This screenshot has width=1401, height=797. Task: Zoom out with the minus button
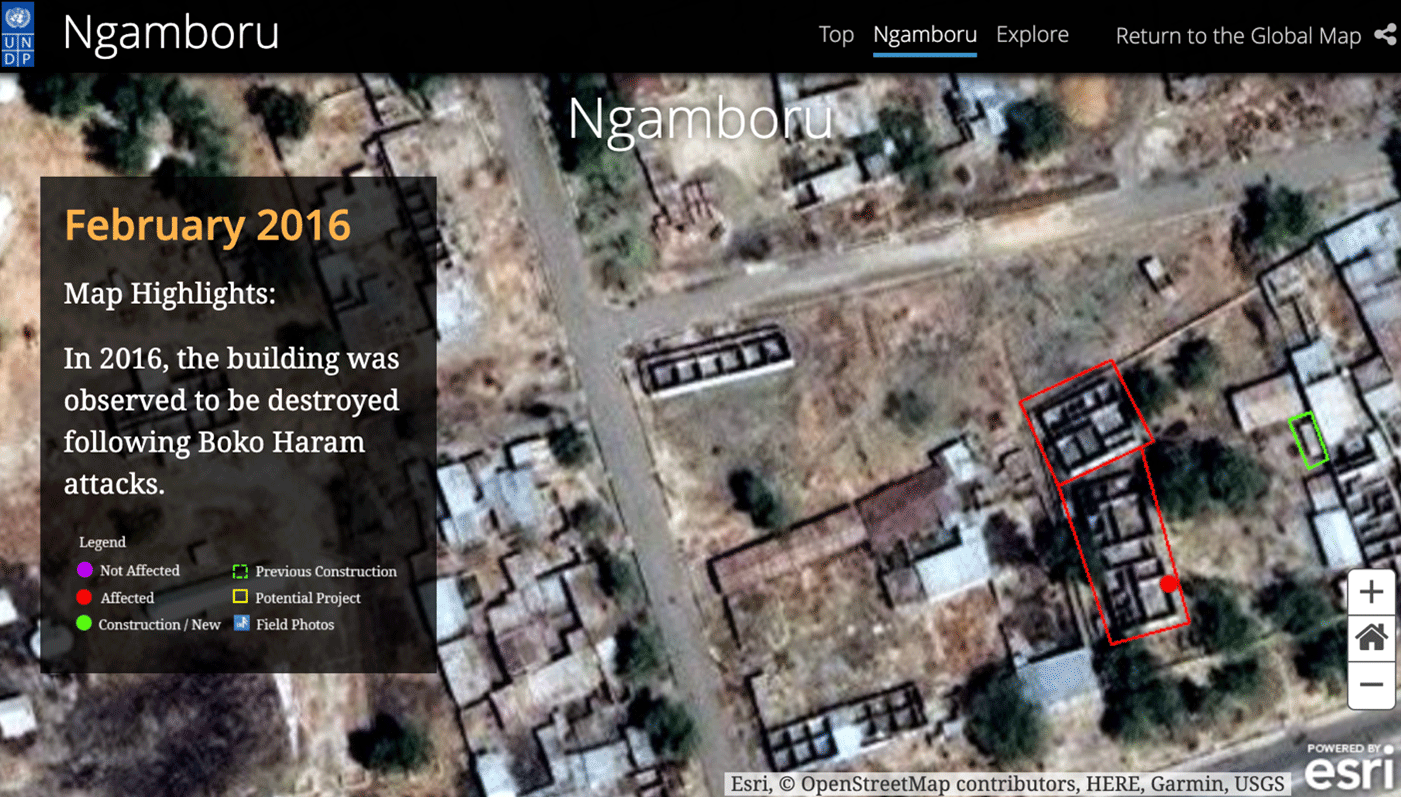pyautogui.click(x=1371, y=685)
